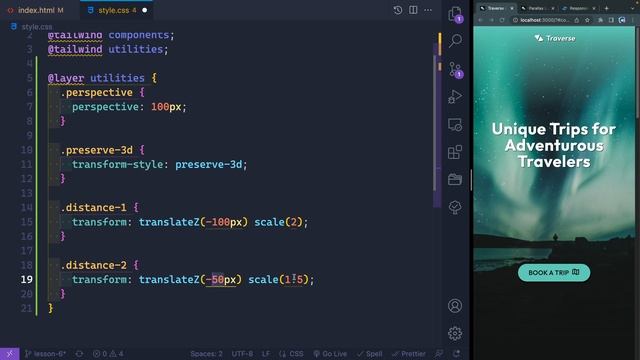This screenshot has width=640, height=360.
Task: Bookmark the page with the star icon
Action: [x=587, y=20]
